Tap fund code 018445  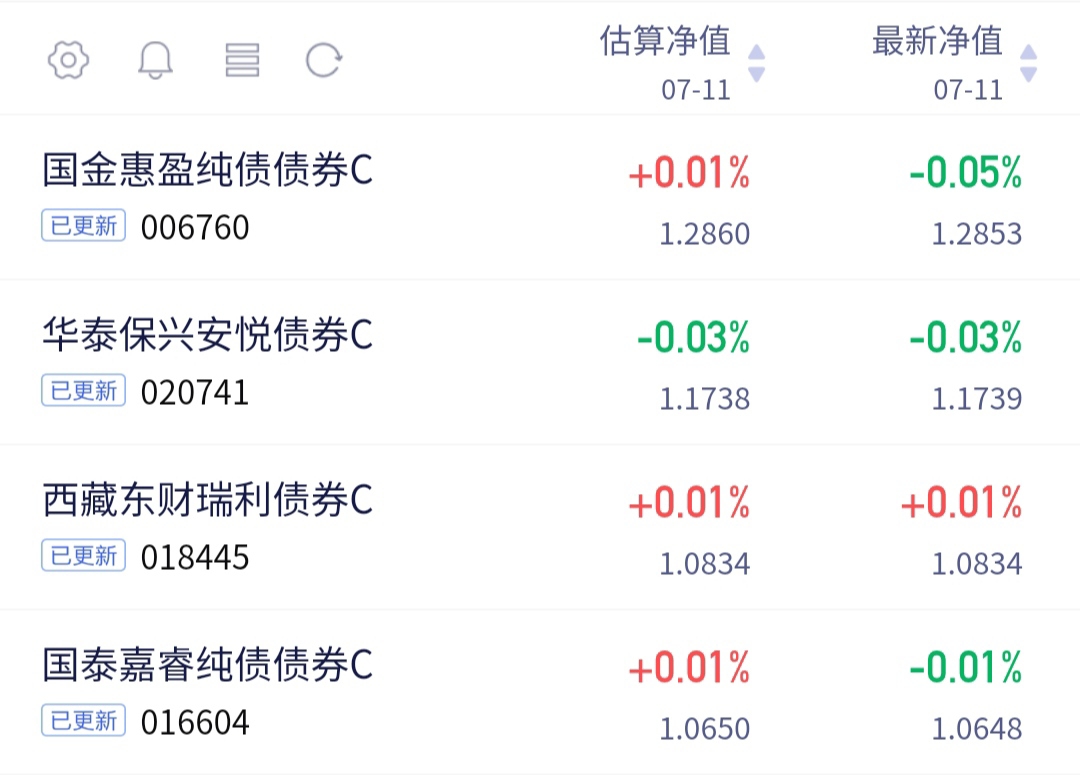[x=195, y=557]
